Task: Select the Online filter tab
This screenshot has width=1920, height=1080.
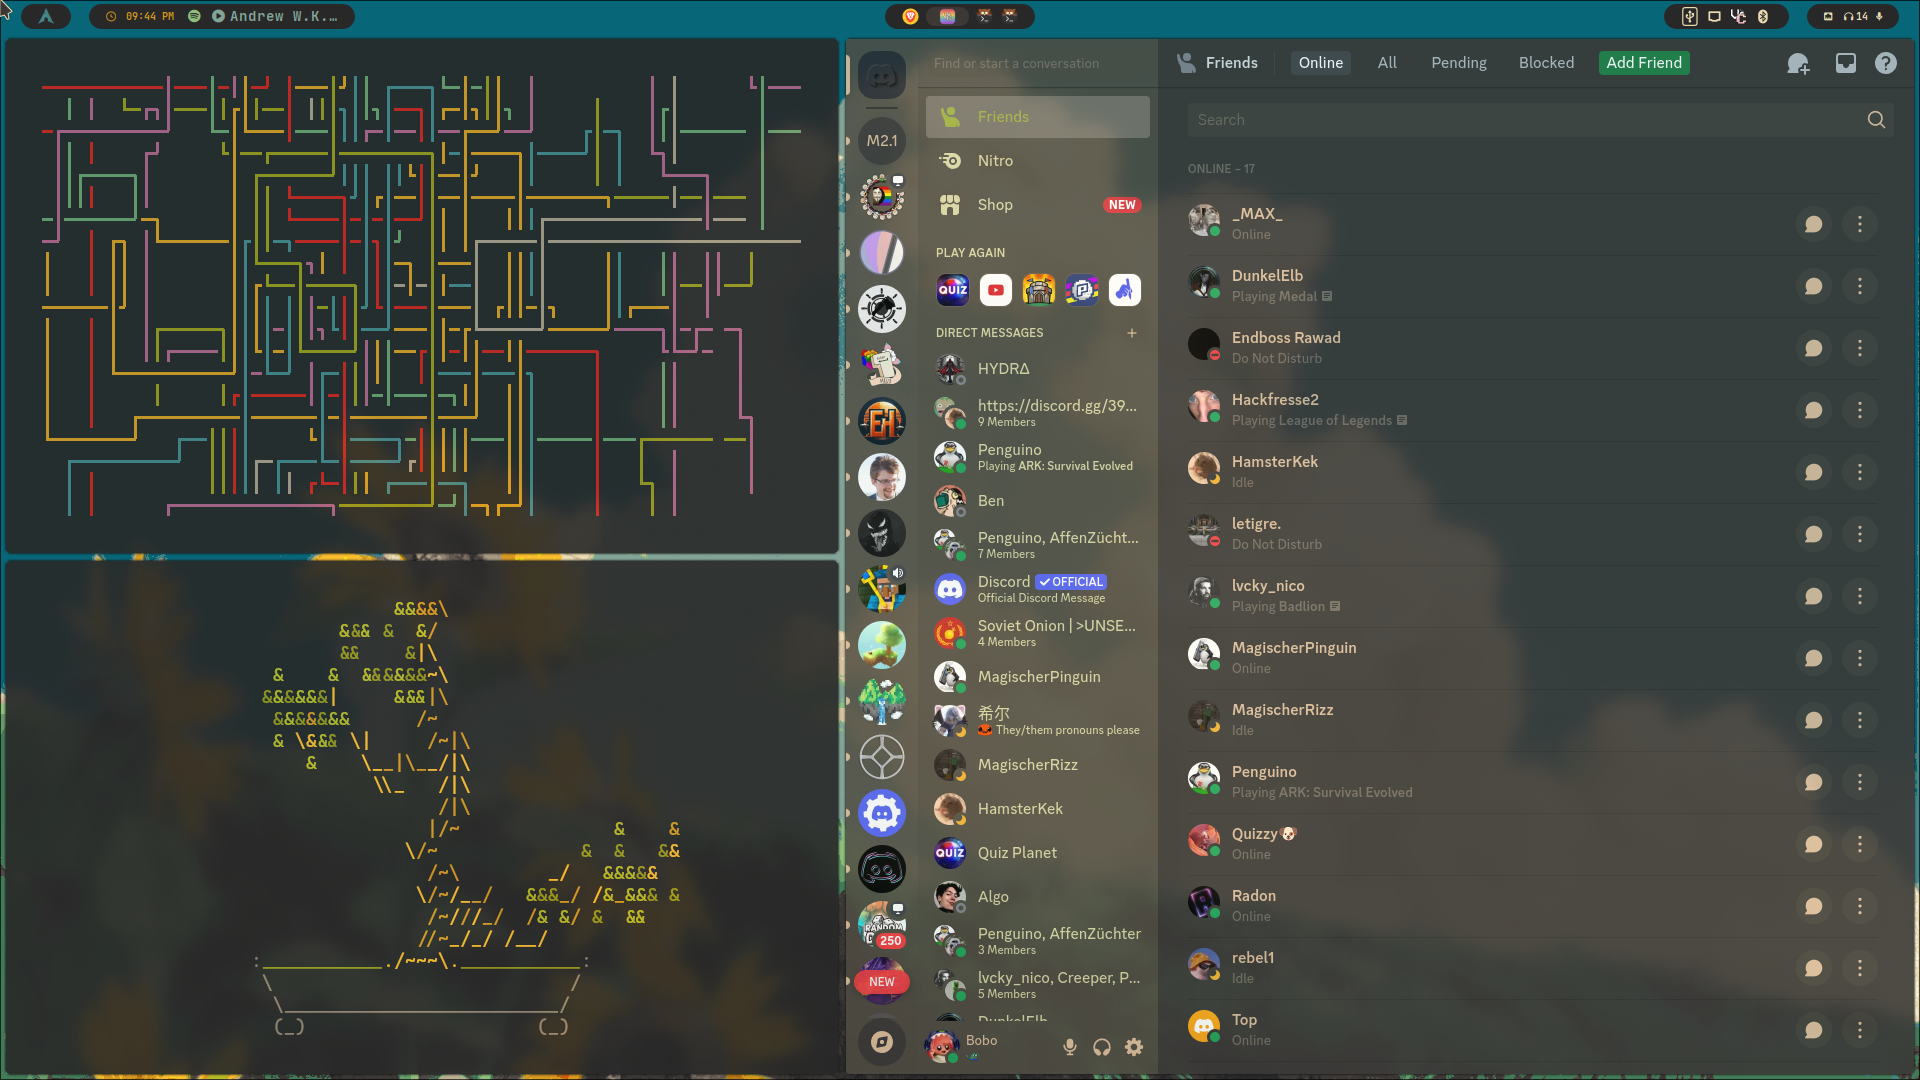Action: point(1320,62)
